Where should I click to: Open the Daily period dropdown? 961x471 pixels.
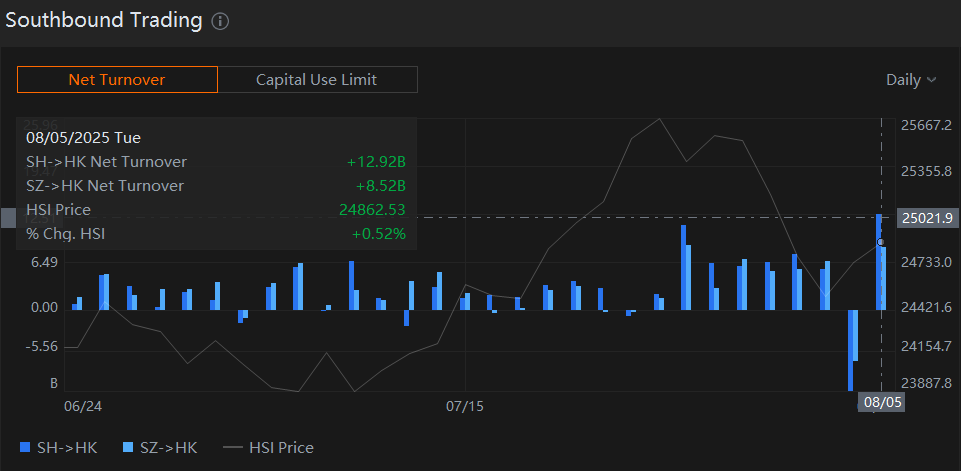click(911, 80)
